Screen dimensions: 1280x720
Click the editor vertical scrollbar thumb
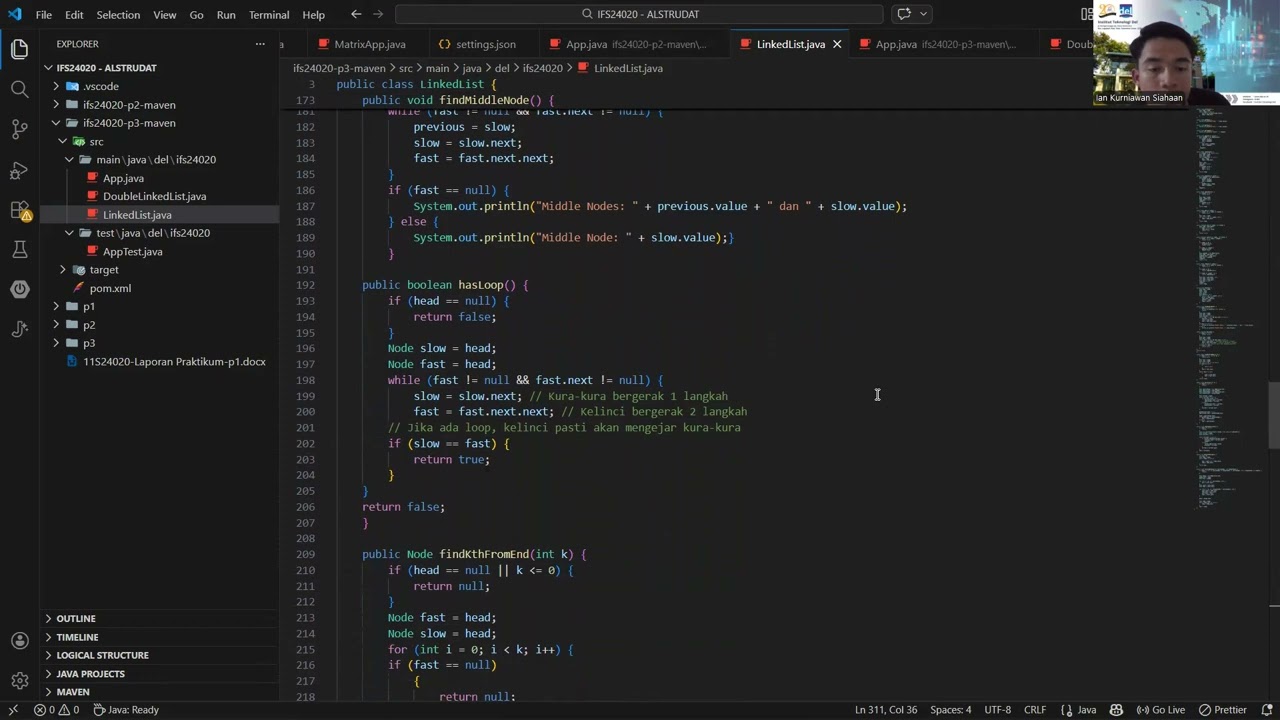click(1274, 415)
